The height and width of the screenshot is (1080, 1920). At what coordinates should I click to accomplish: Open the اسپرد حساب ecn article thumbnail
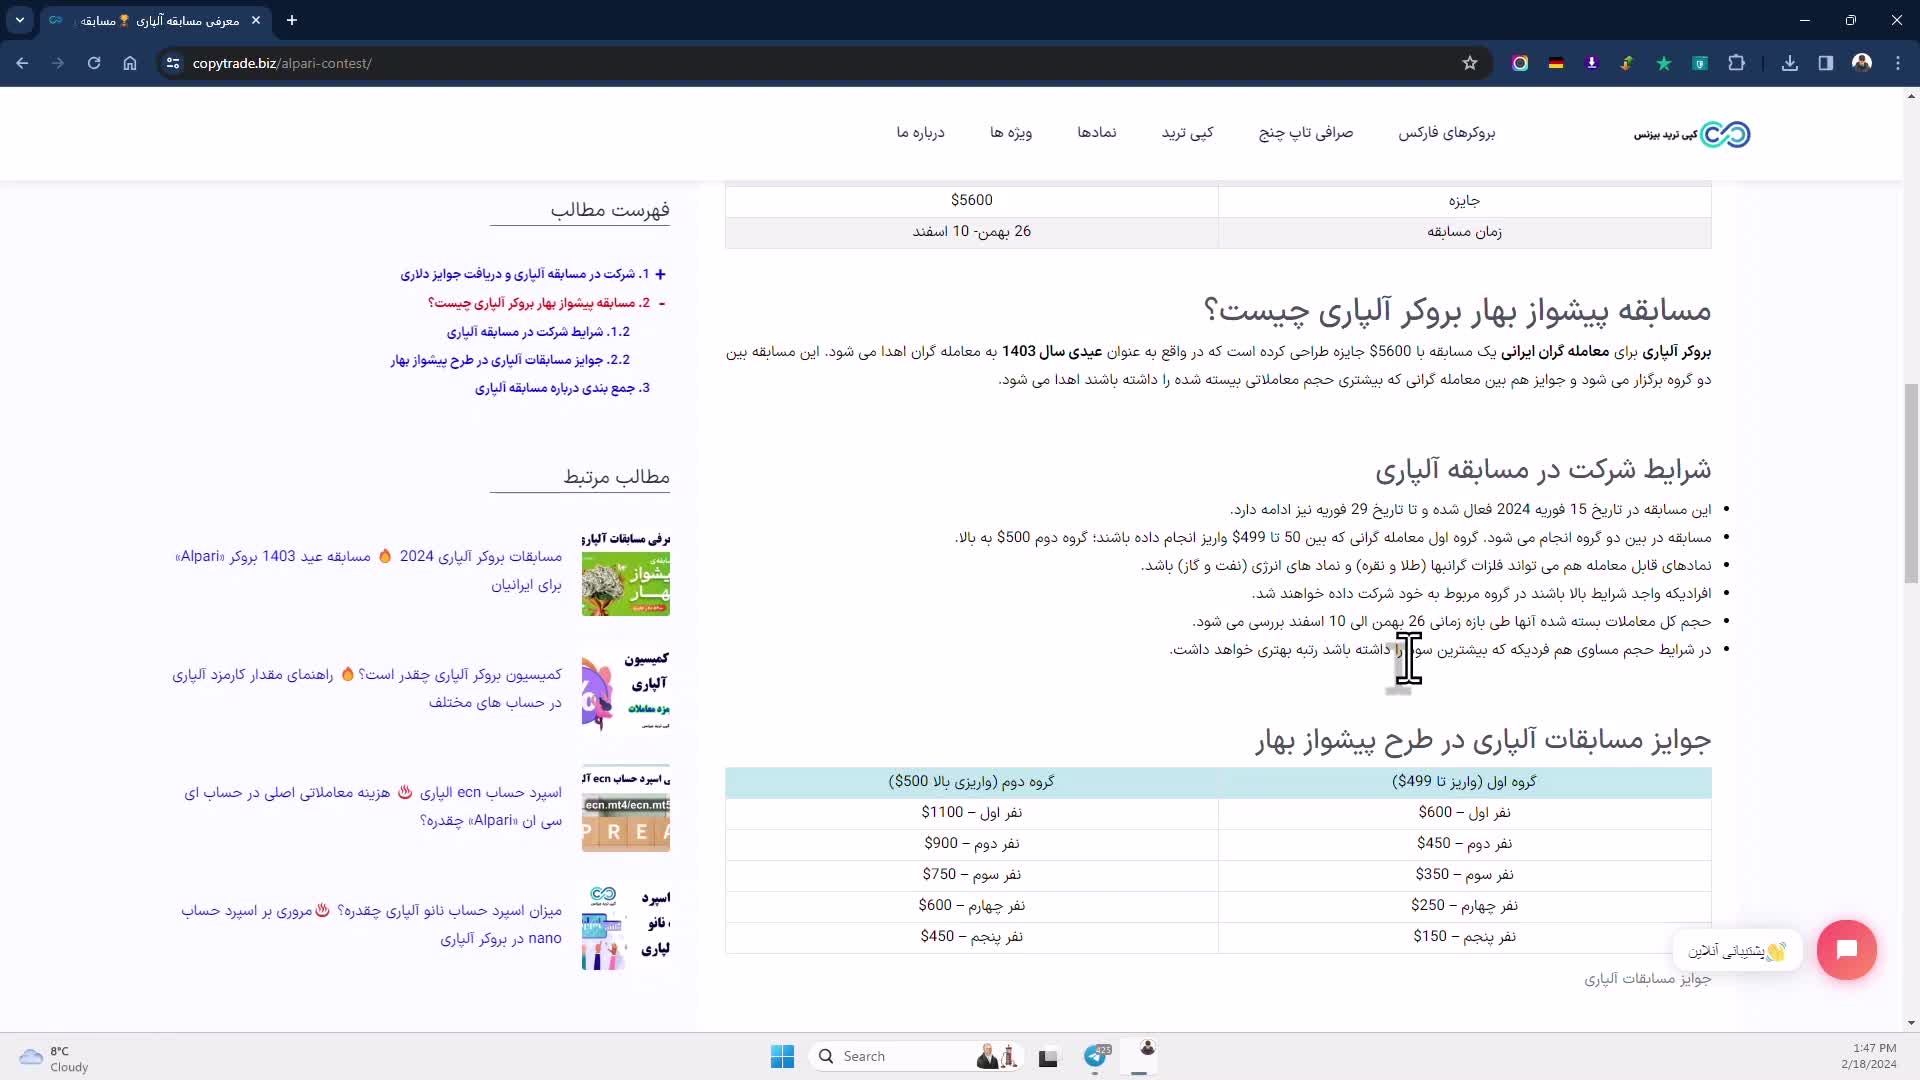pos(625,809)
